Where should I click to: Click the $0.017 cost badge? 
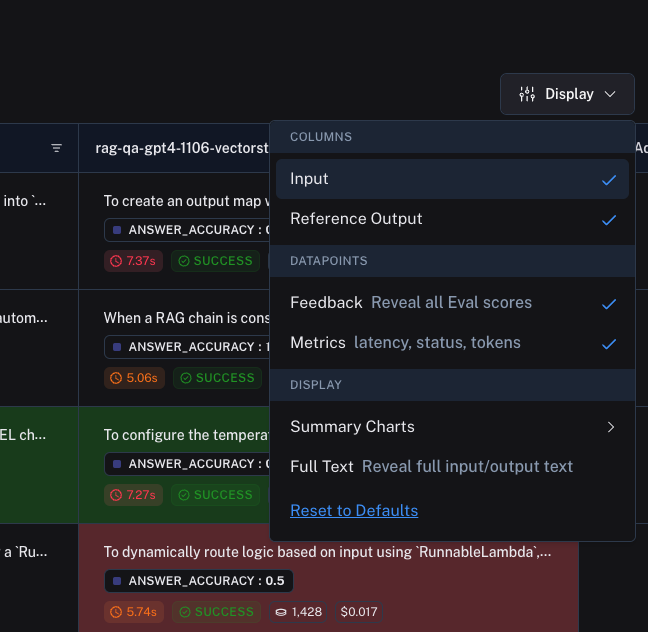(359, 612)
